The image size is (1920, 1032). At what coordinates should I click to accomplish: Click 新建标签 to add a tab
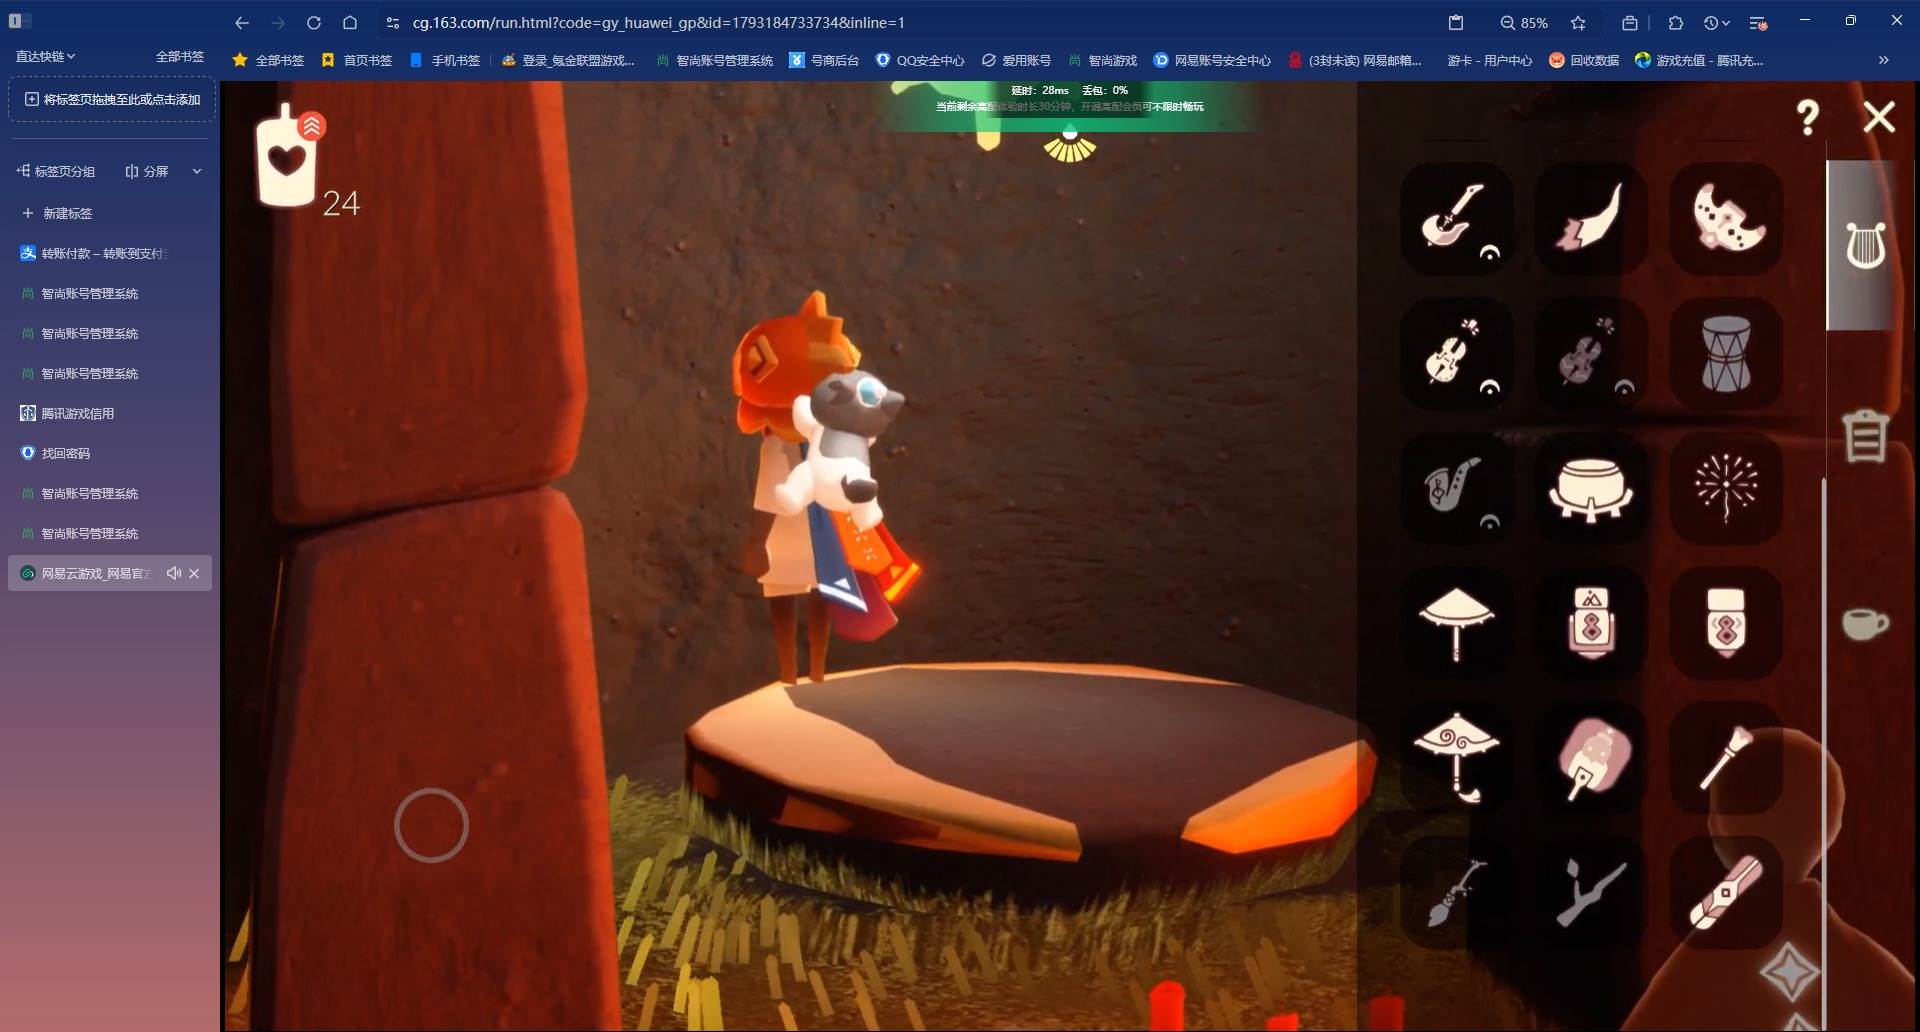(x=57, y=213)
